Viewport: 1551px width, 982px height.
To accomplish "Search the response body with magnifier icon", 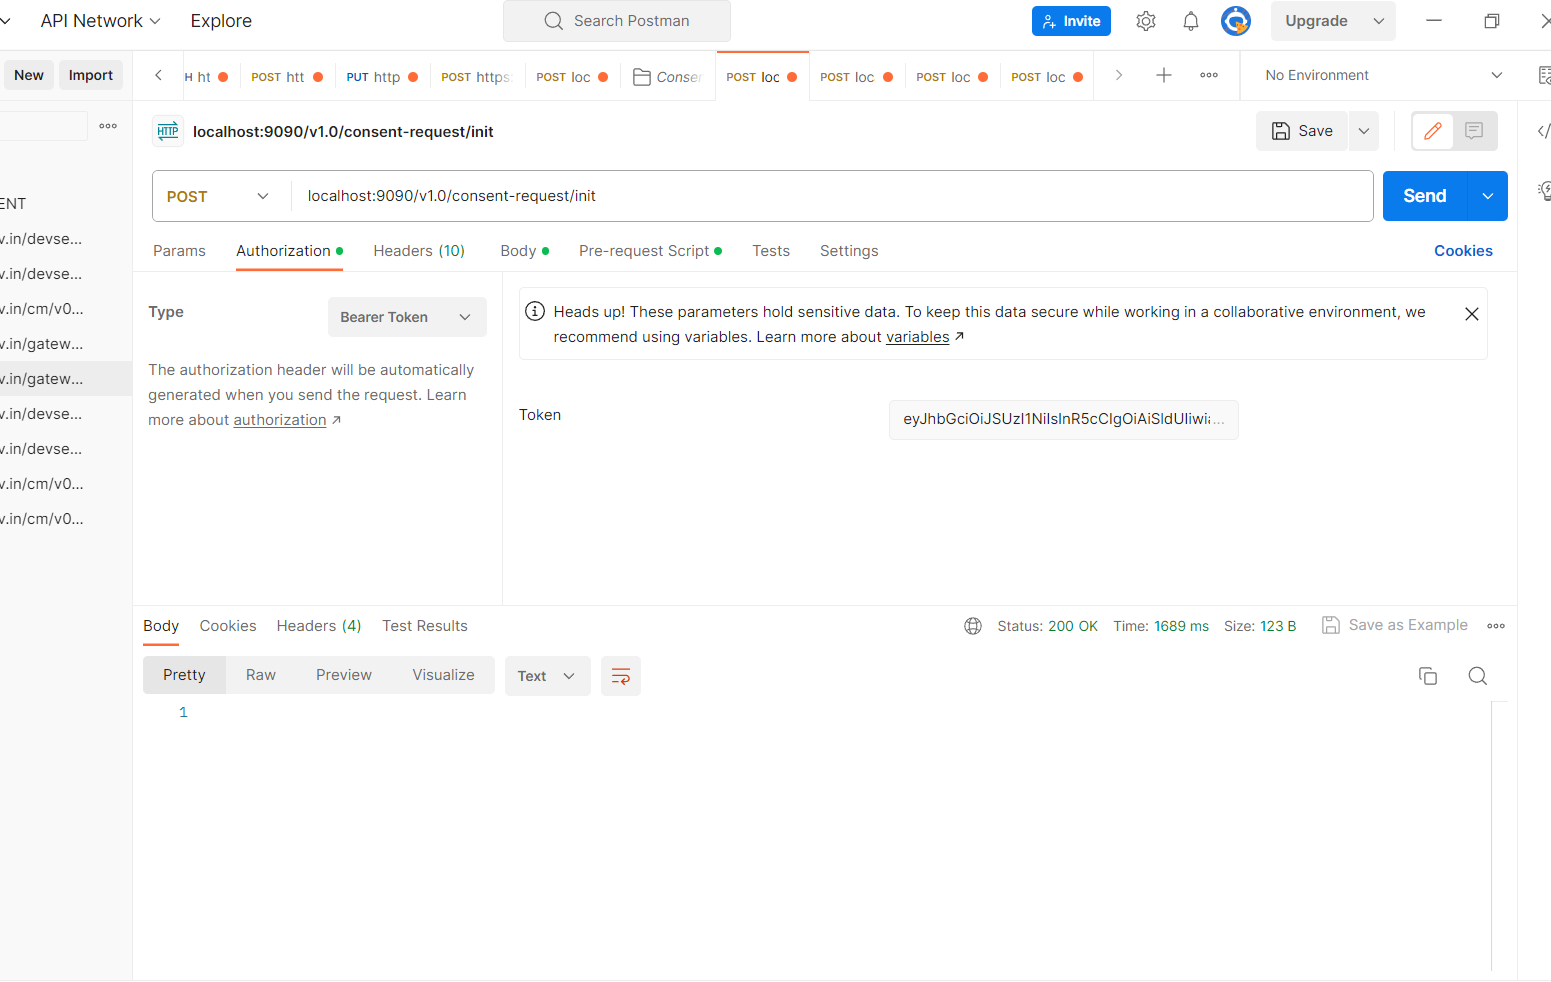I will [1477, 676].
